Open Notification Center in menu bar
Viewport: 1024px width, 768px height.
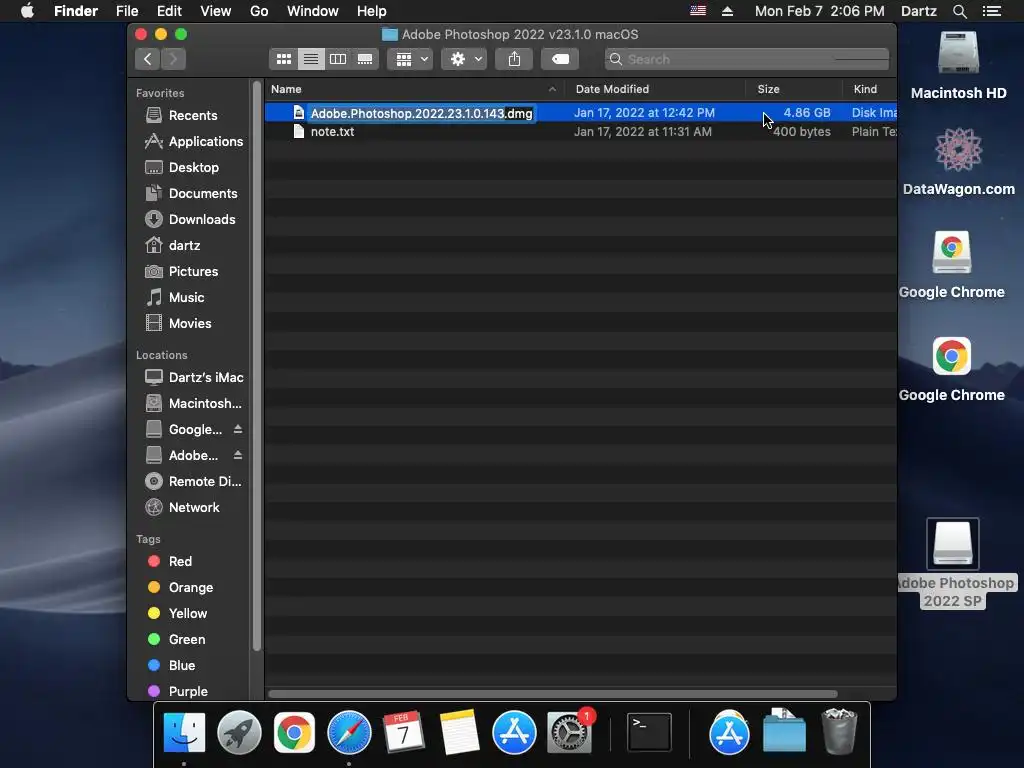pos(992,11)
